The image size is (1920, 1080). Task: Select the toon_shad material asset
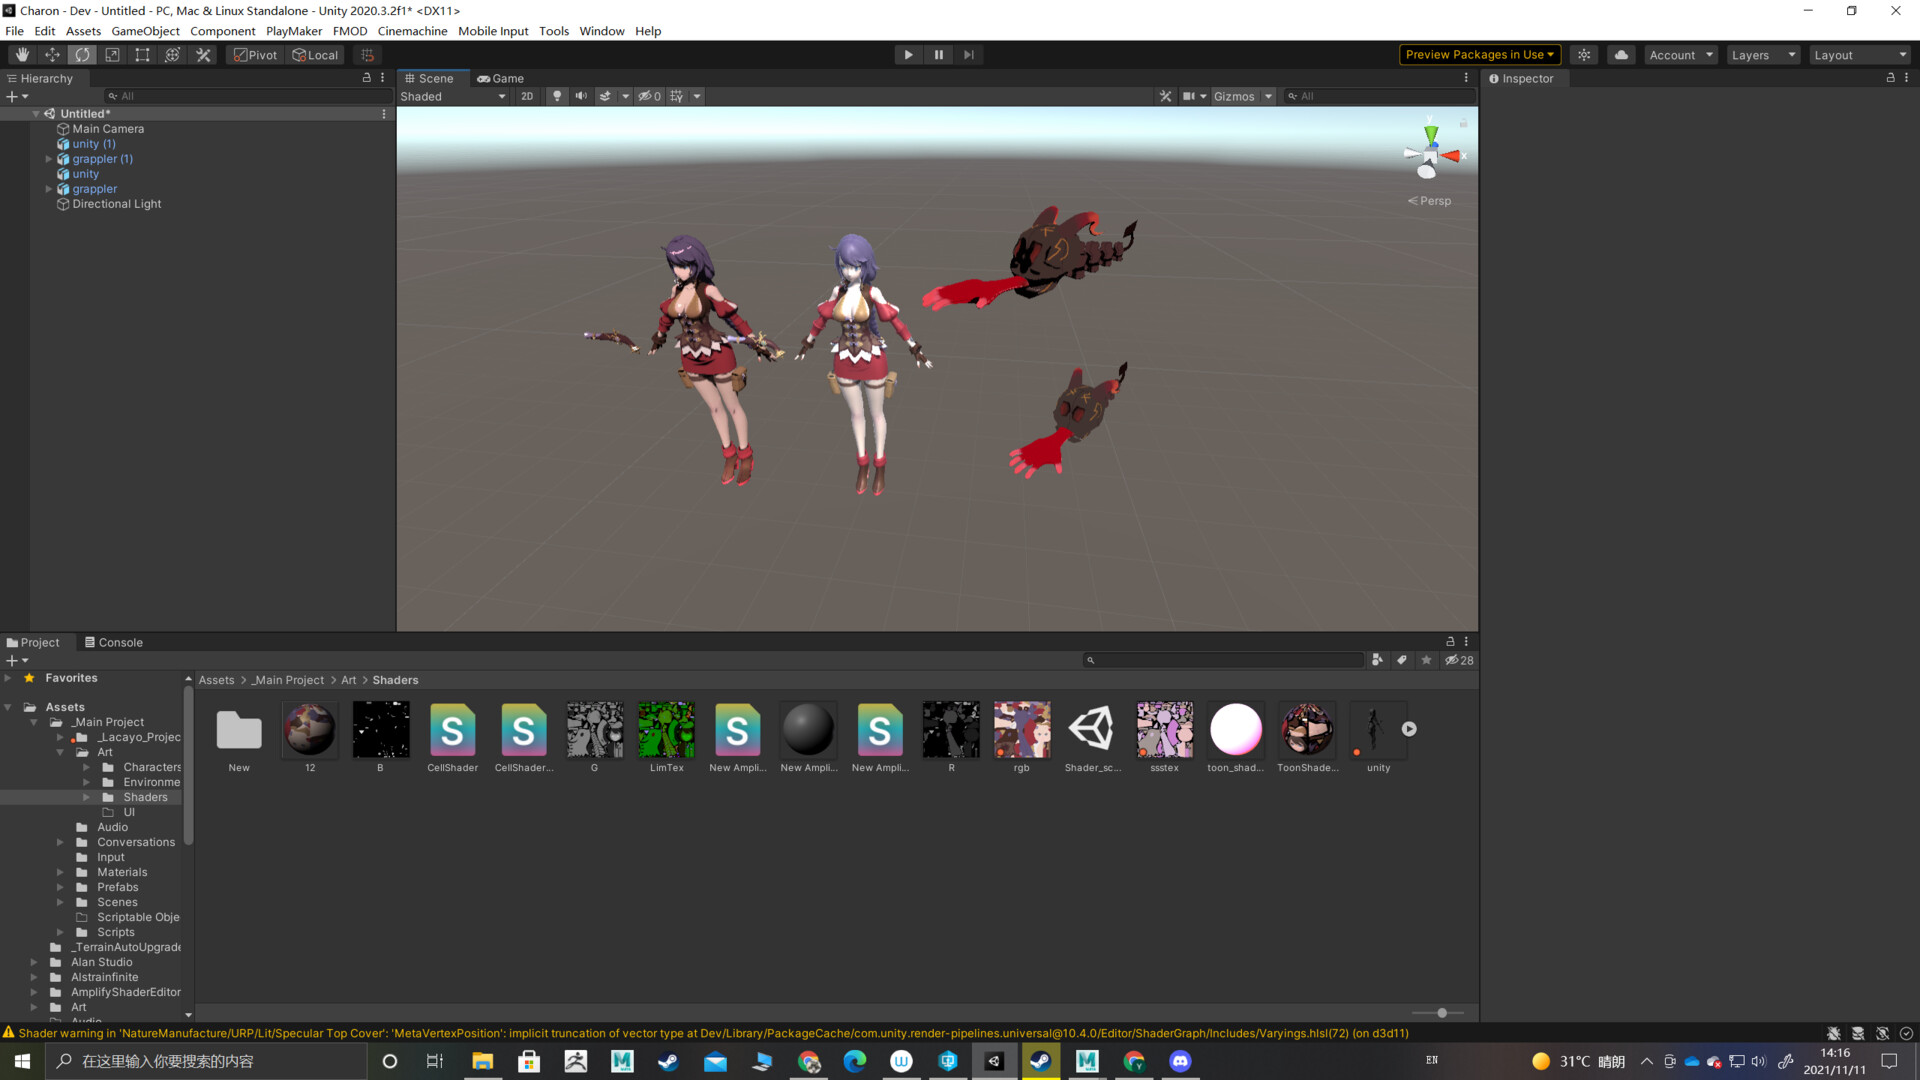(1235, 737)
